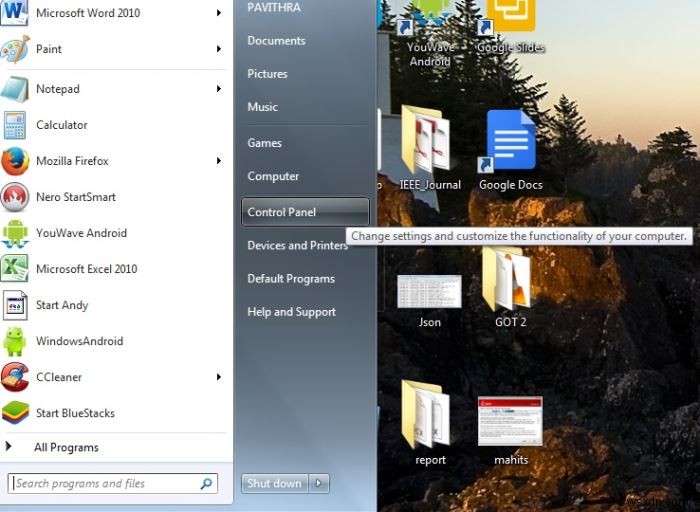Open Documents from the Start menu
700x512 pixels.
tap(276, 41)
